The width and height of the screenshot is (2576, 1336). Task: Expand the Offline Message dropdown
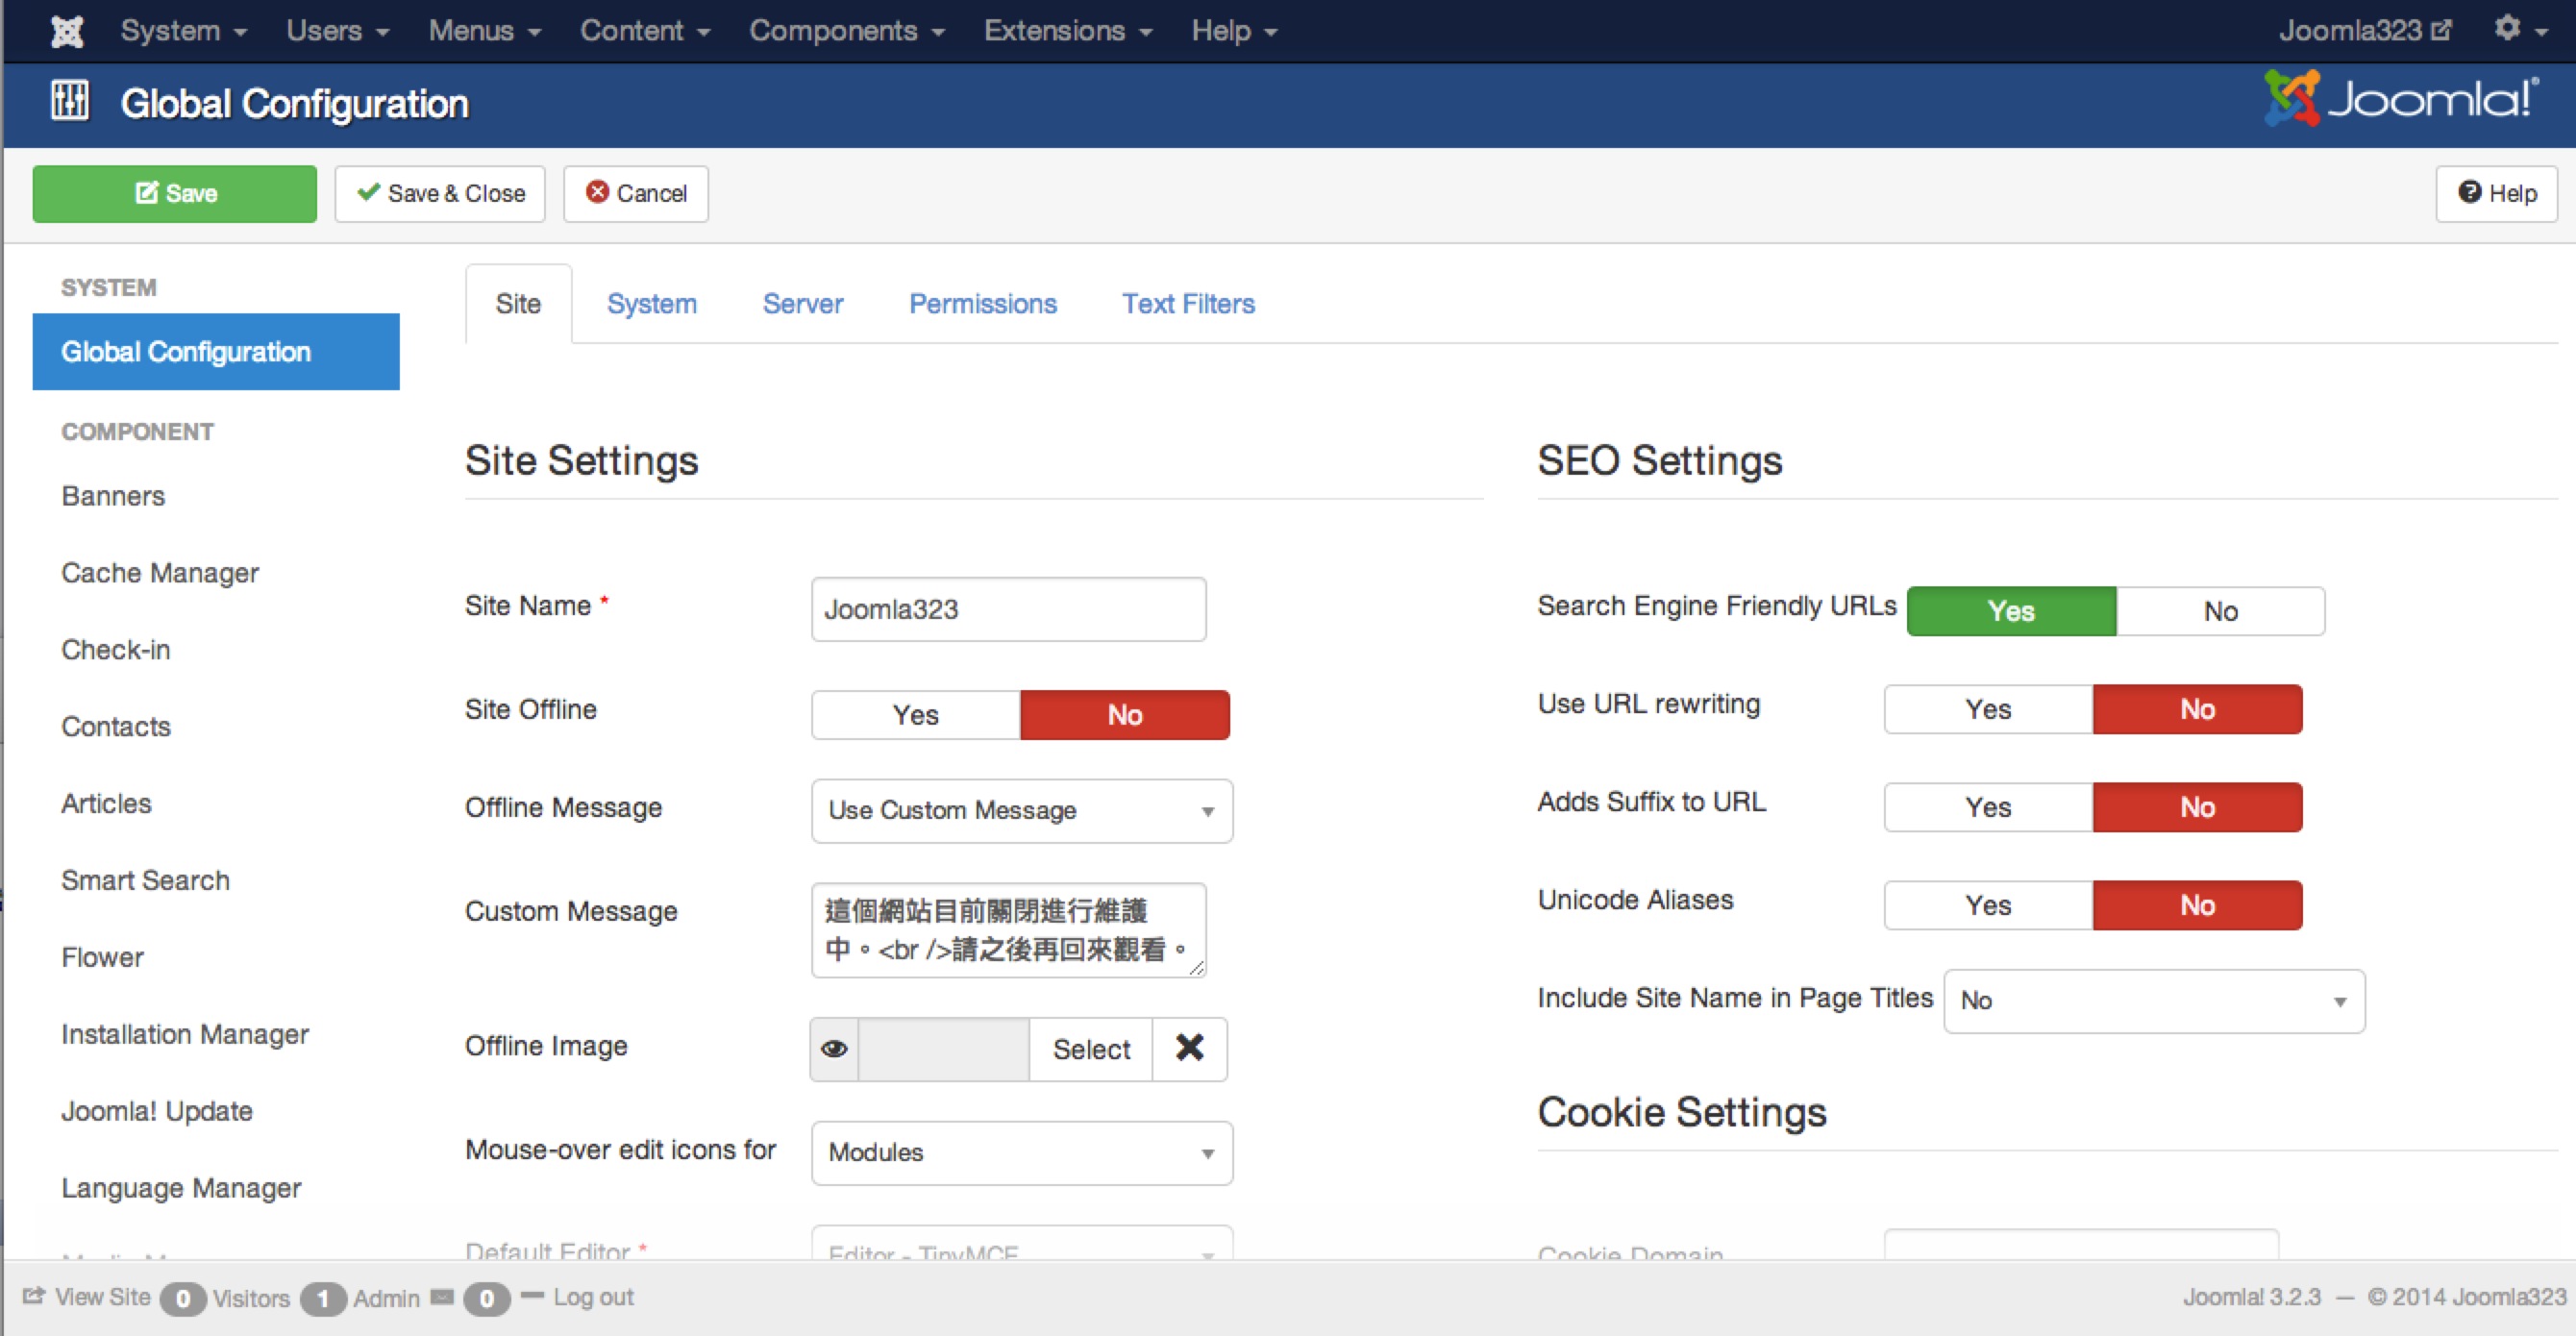[x=1021, y=810]
